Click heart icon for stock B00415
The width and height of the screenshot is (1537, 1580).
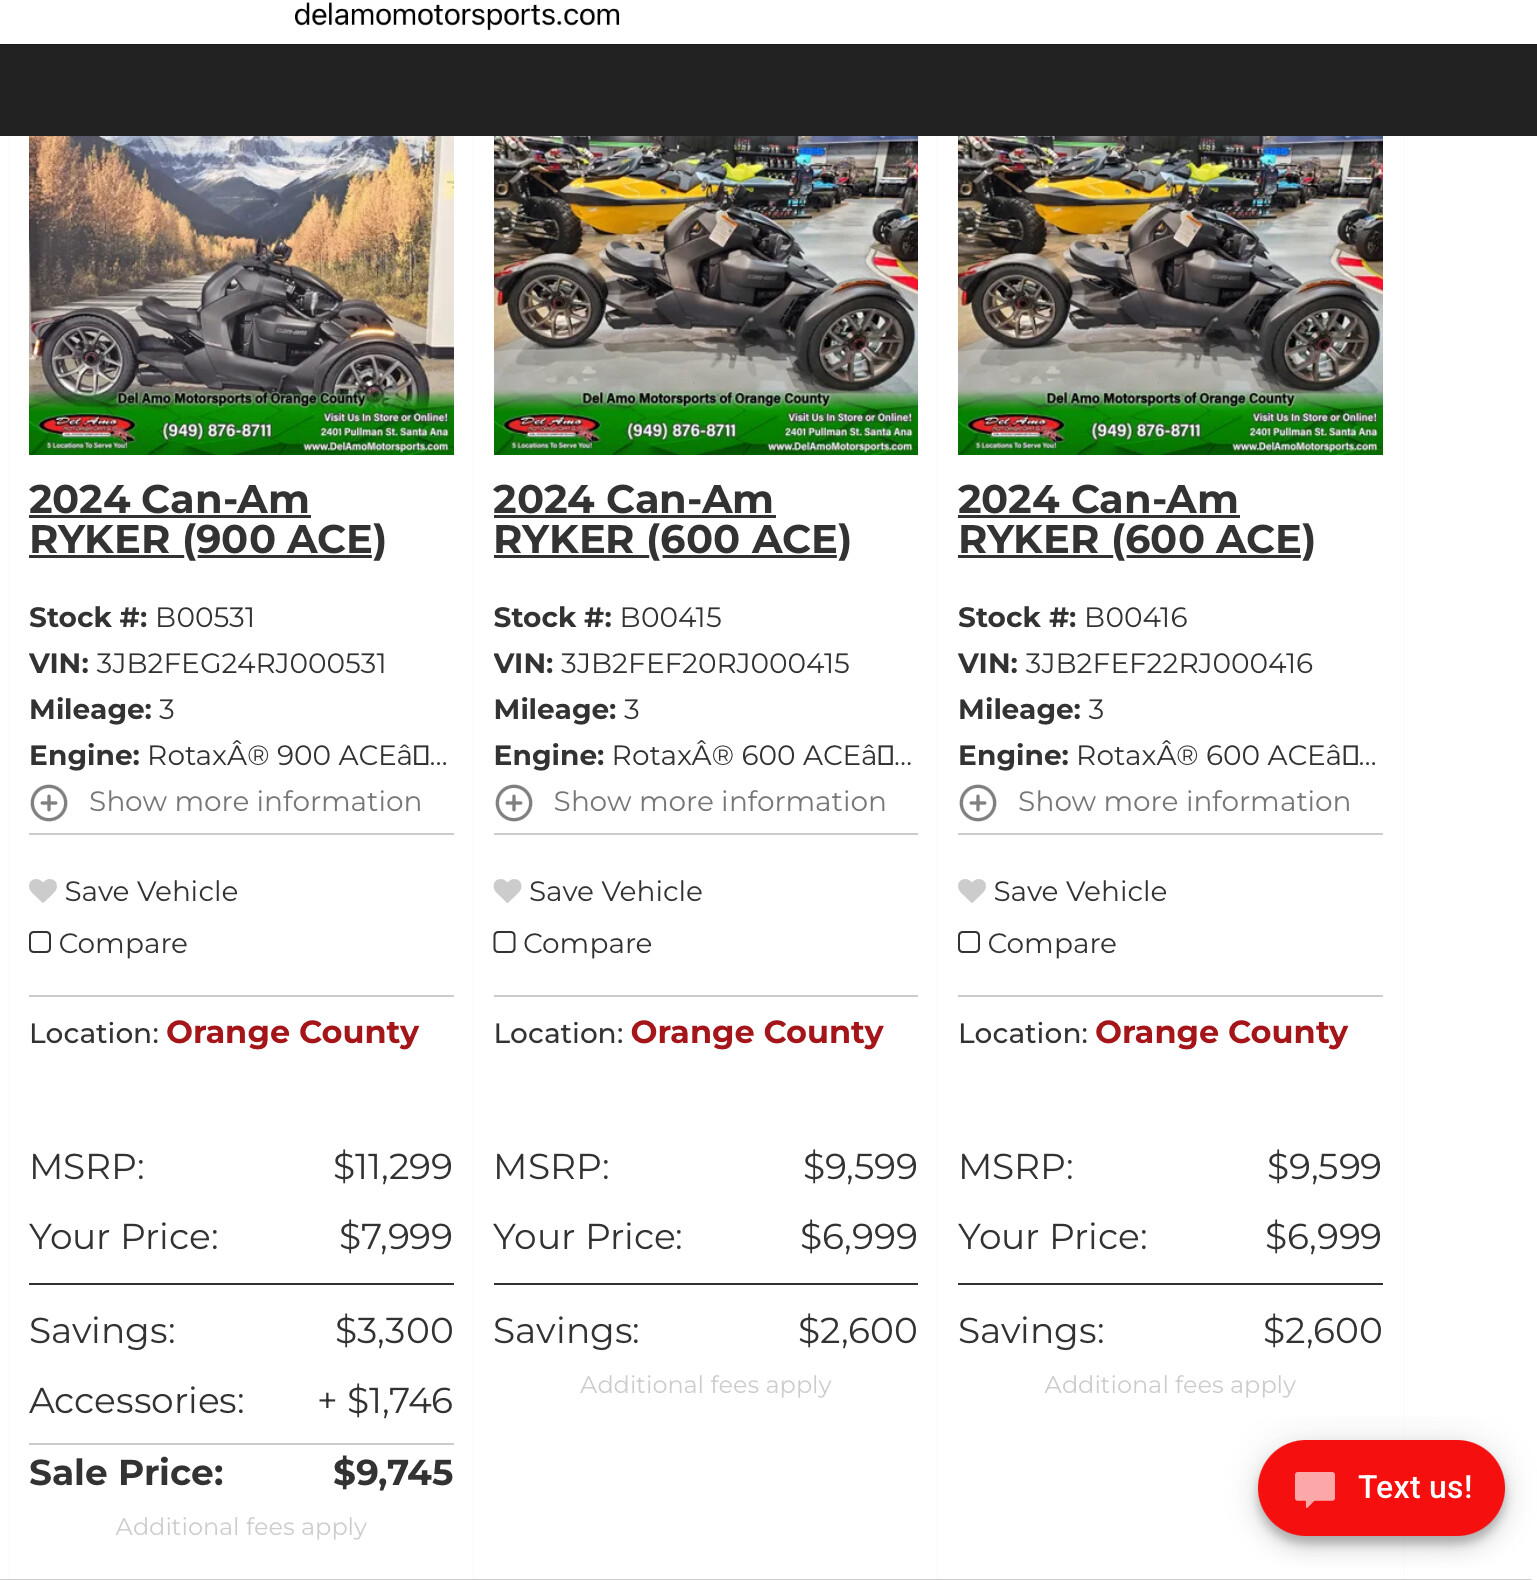coord(508,890)
